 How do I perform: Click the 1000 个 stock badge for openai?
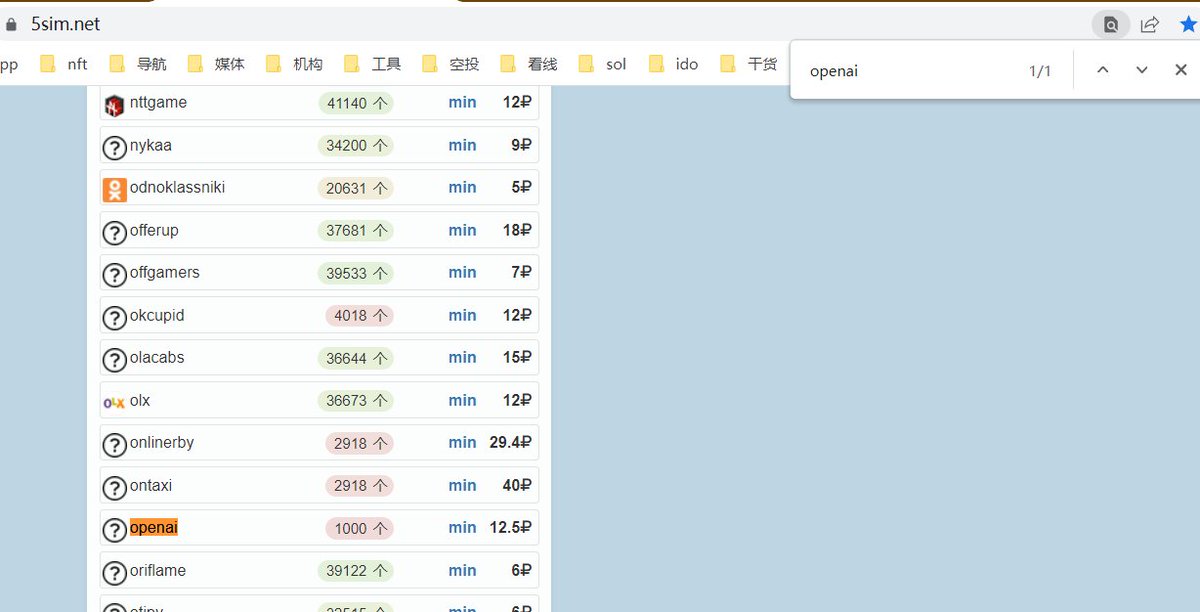360,528
